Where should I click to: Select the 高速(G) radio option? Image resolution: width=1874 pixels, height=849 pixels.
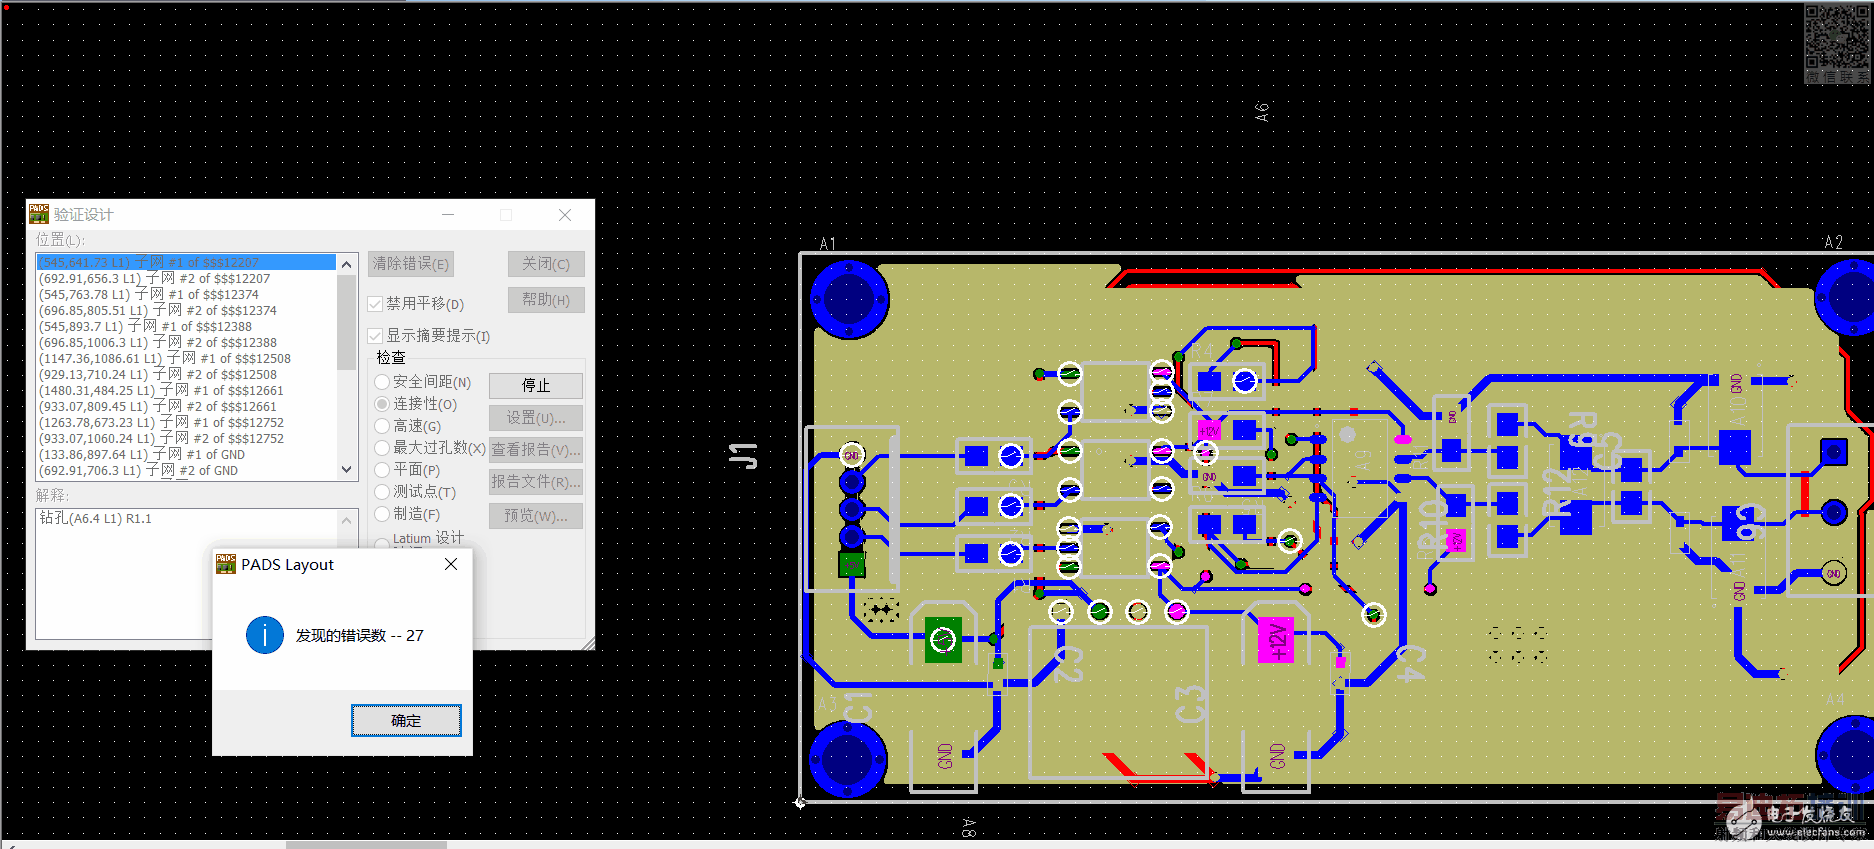[x=382, y=426]
